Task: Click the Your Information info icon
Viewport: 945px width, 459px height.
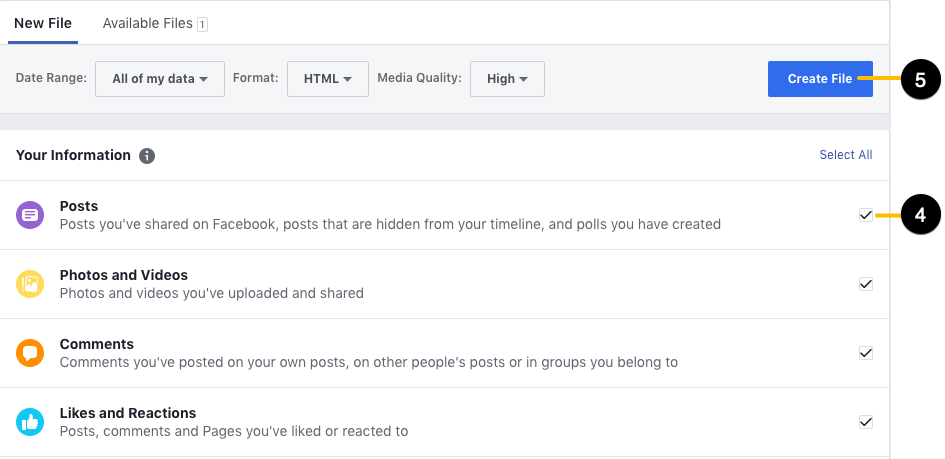Action: click(147, 156)
